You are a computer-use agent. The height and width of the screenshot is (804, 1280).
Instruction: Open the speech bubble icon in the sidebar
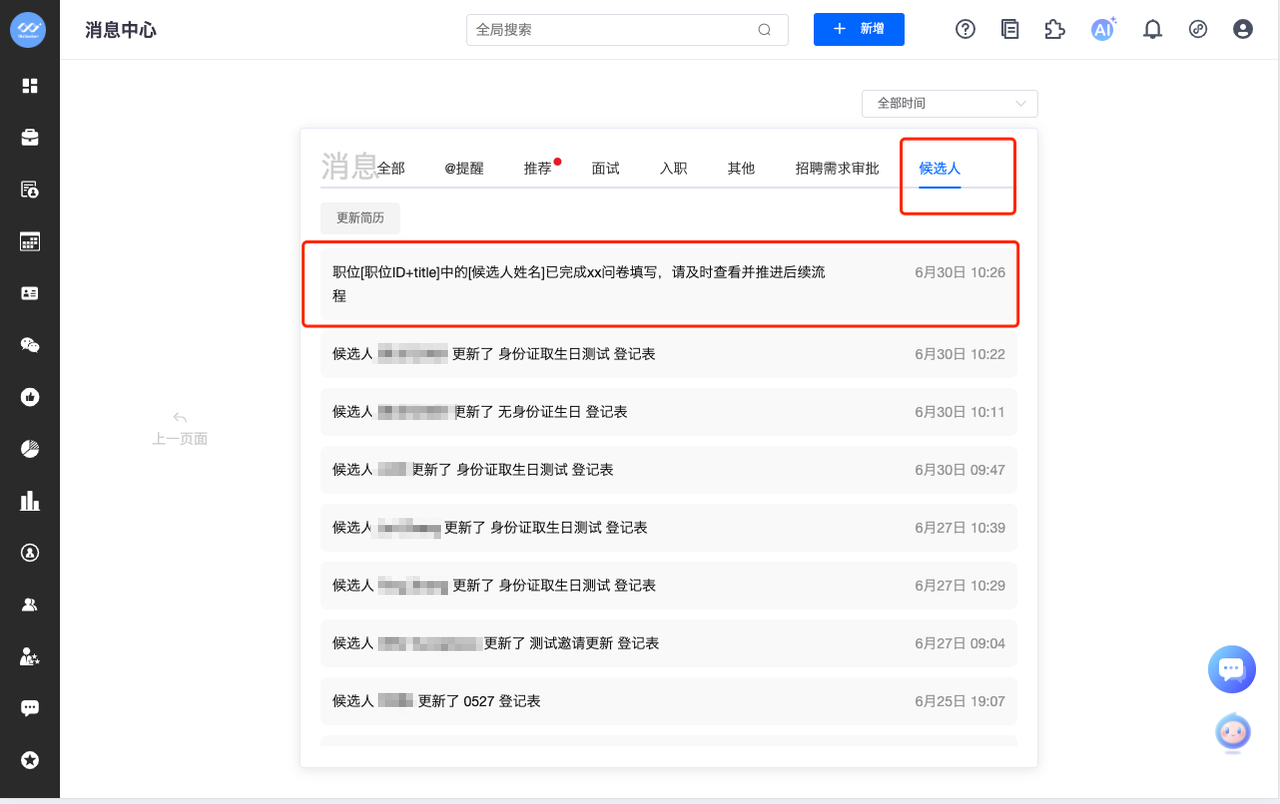pos(30,708)
